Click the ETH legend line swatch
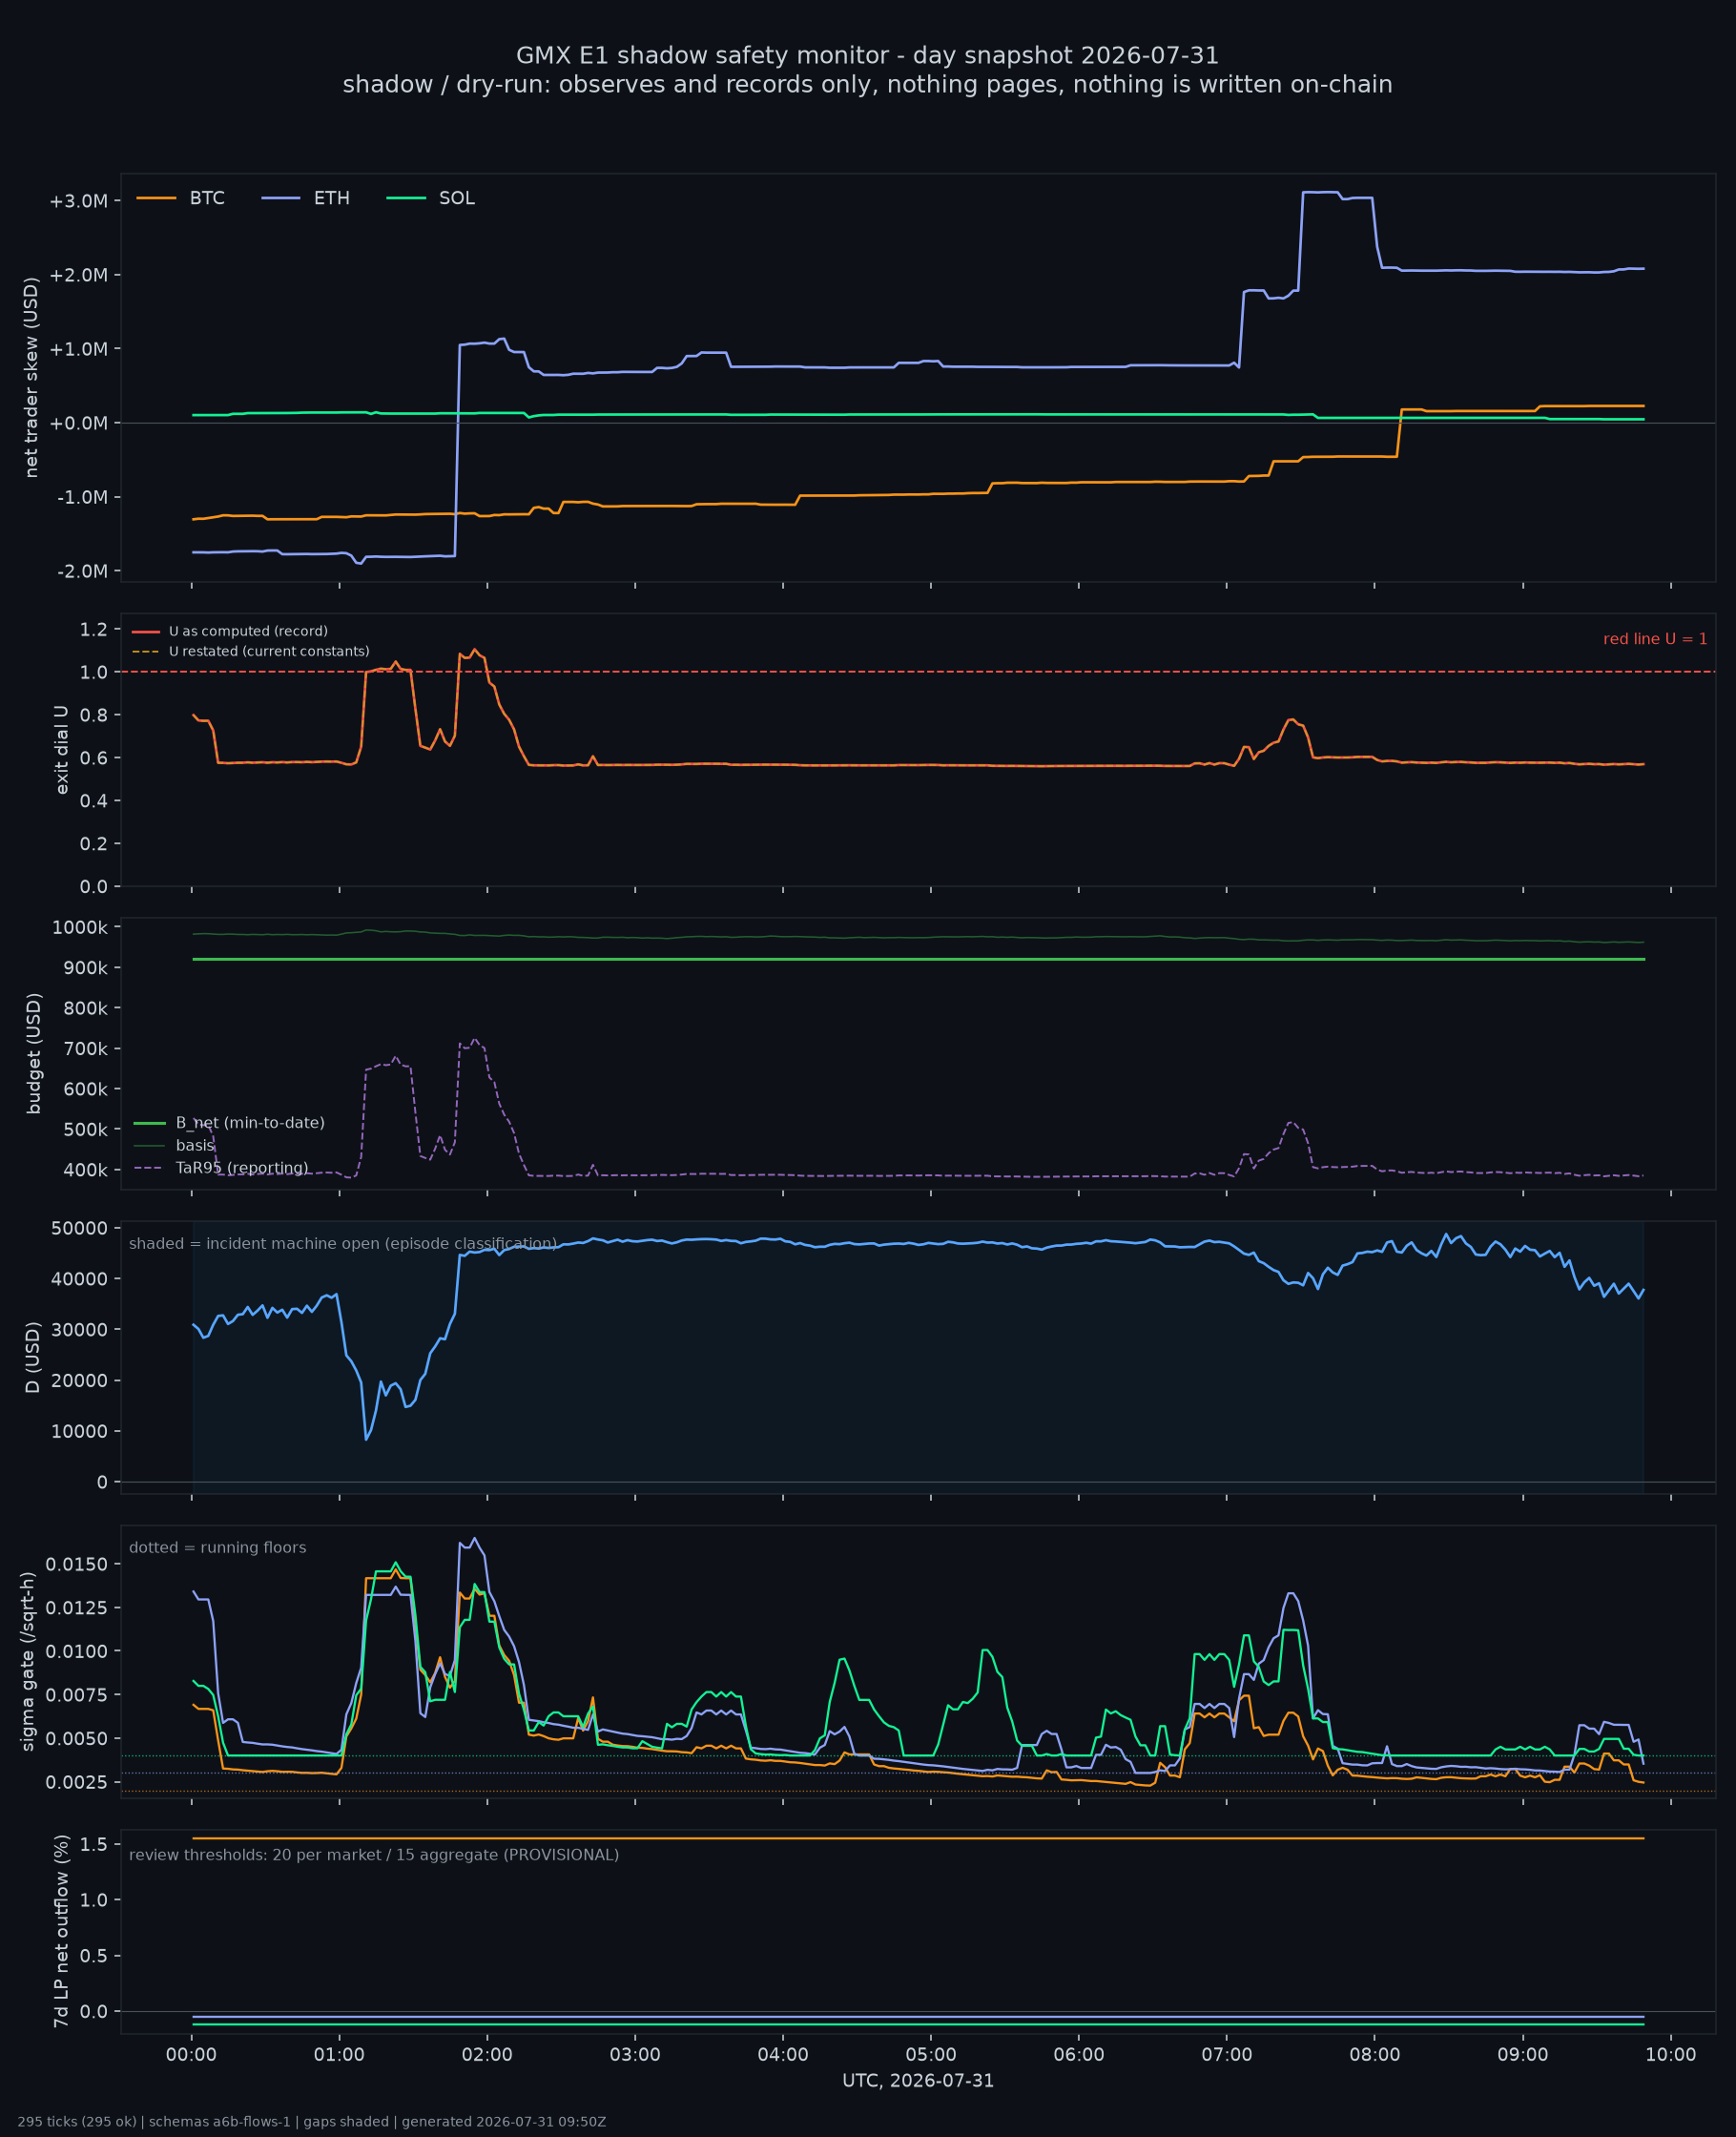Viewport: 1736px width, 2137px height. click(281, 198)
